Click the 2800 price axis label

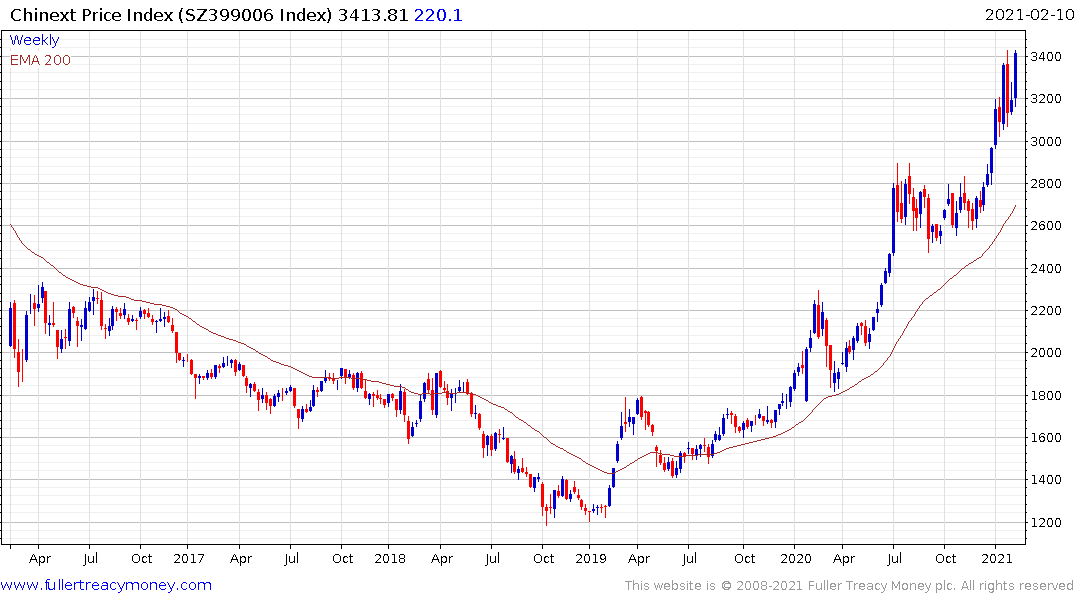coord(1046,184)
